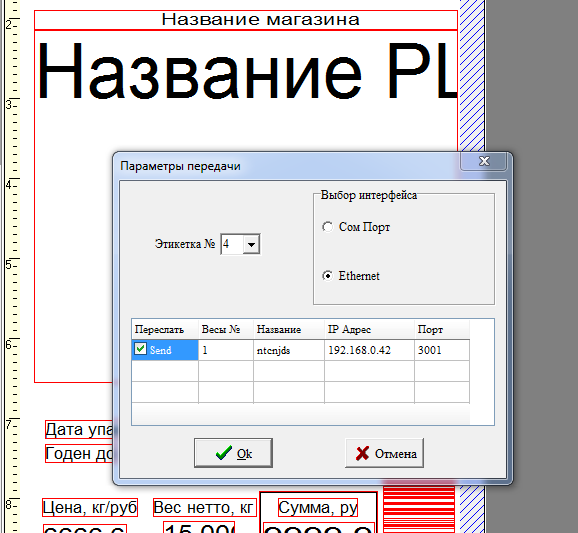The image size is (578, 533).
Task: Close the Параметры передачи dialog
Action: pyautogui.click(x=484, y=161)
